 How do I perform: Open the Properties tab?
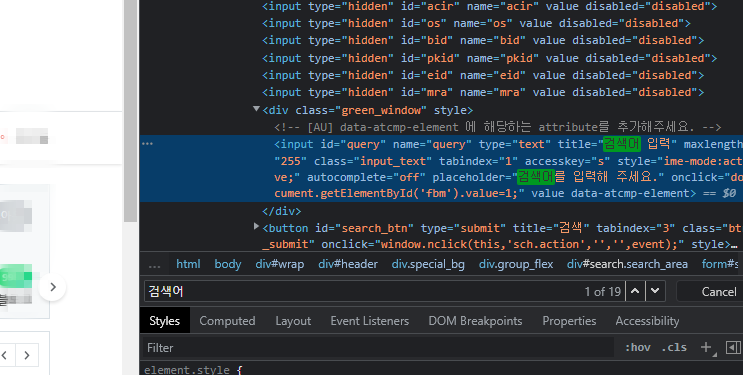(x=569, y=321)
